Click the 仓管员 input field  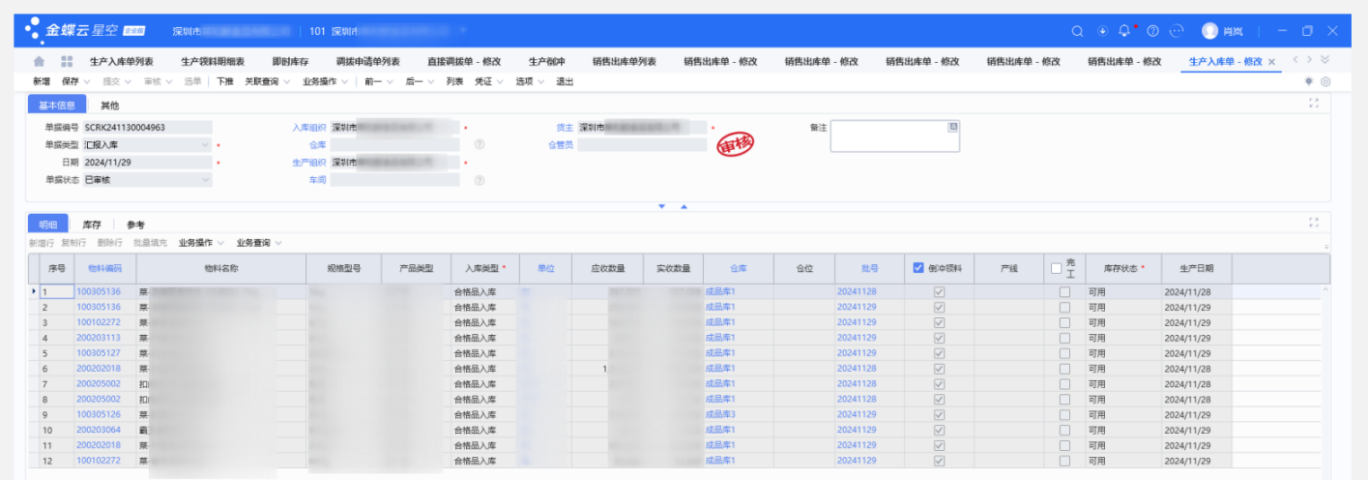pos(641,145)
